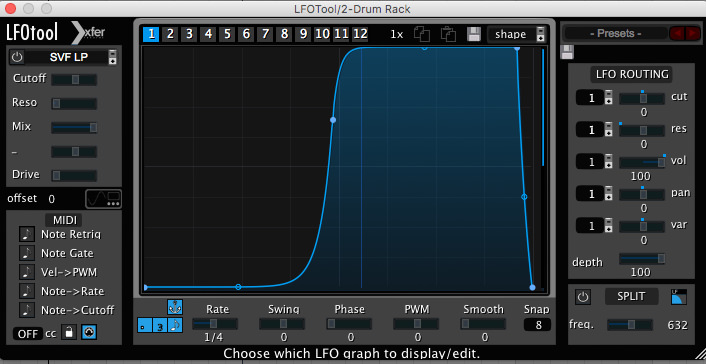Click the preset save floppy icon
This screenshot has width=706, height=364.
pyautogui.click(x=567, y=52)
